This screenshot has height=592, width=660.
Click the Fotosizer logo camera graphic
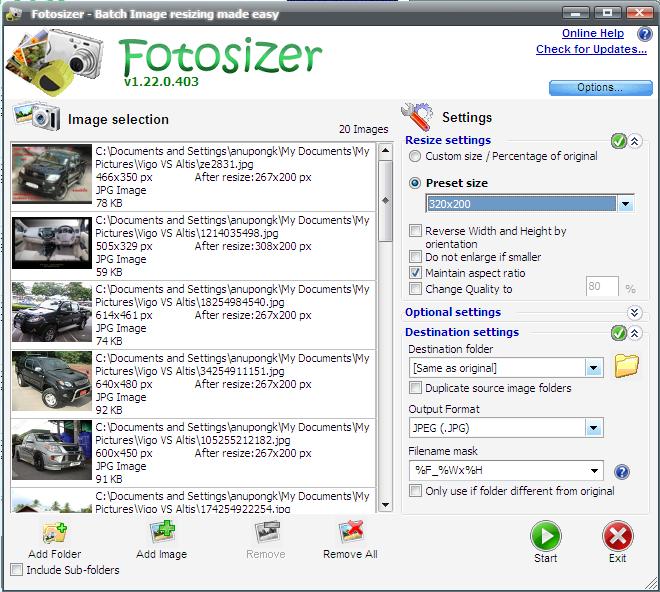pyautogui.click(x=55, y=62)
